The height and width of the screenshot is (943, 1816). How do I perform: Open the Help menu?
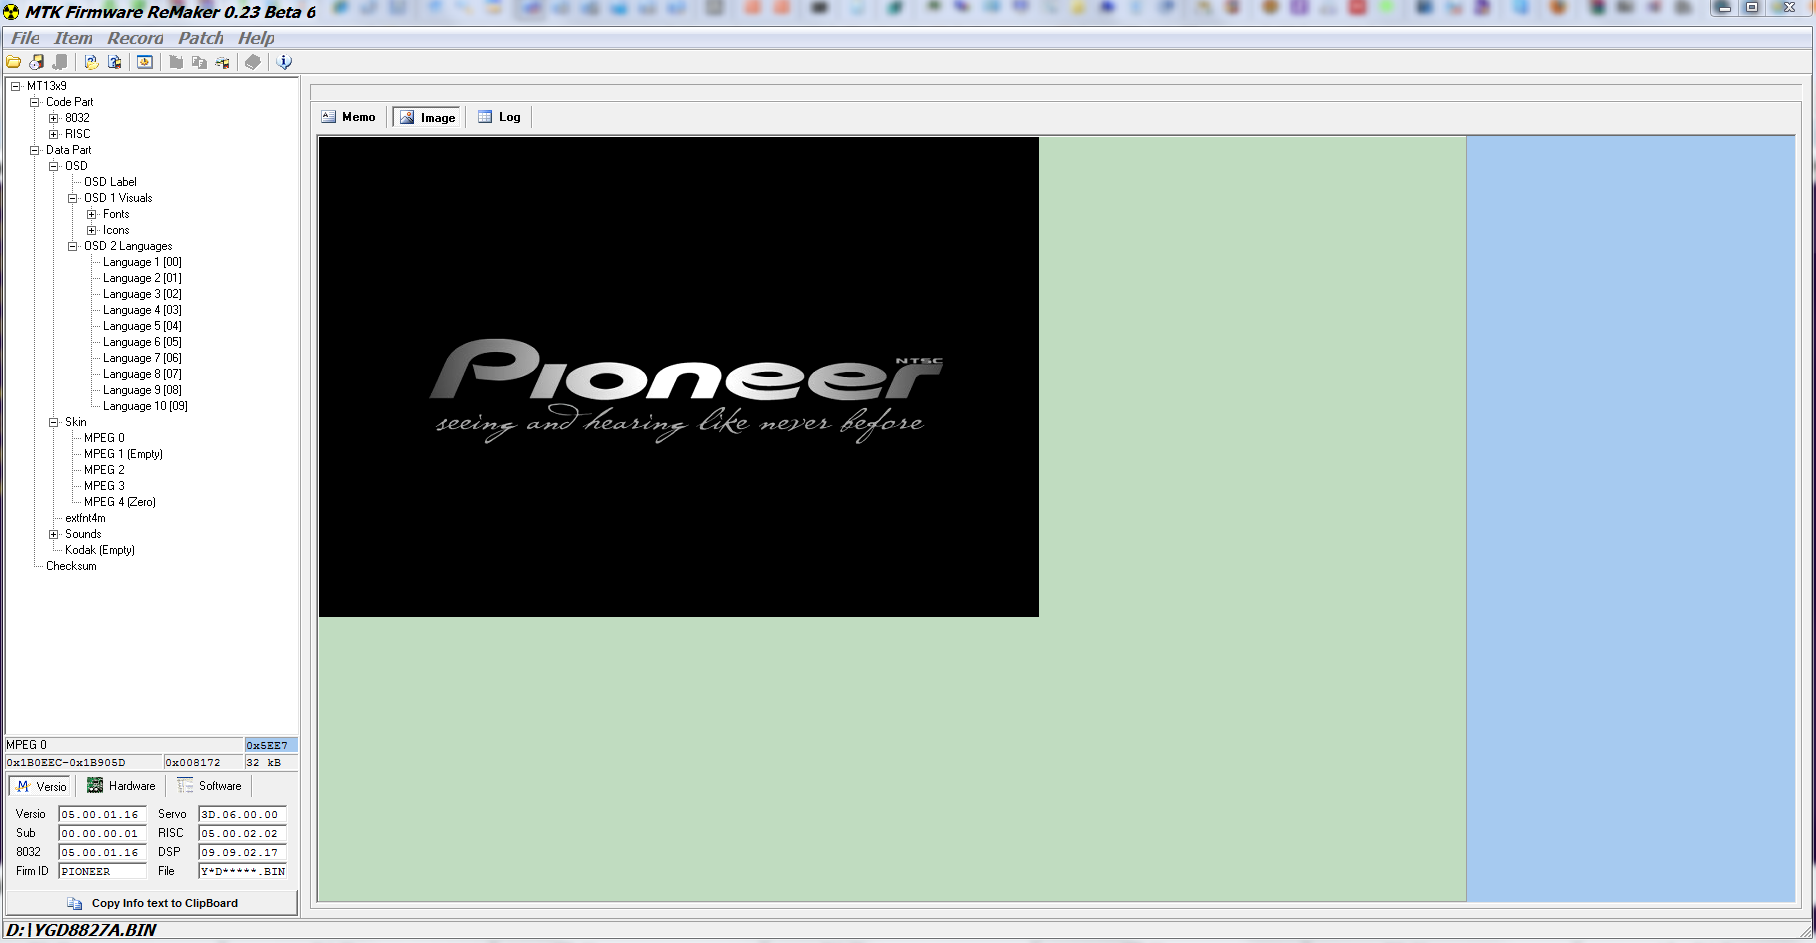(256, 38)
